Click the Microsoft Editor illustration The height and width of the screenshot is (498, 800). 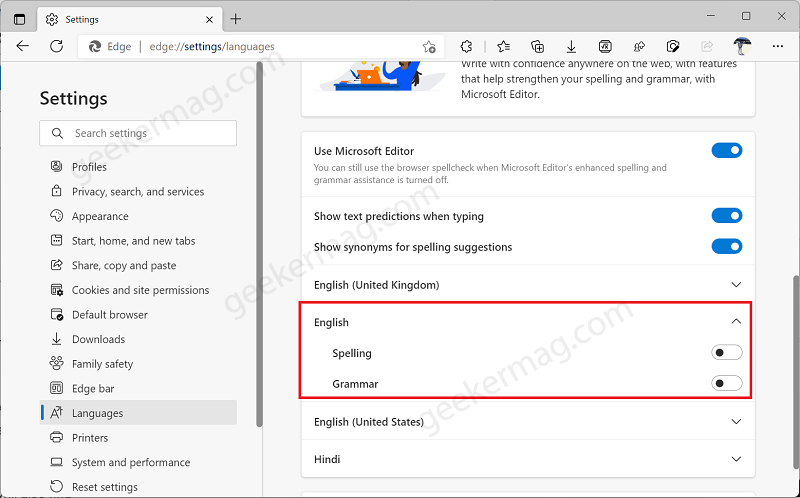[381, 77]
